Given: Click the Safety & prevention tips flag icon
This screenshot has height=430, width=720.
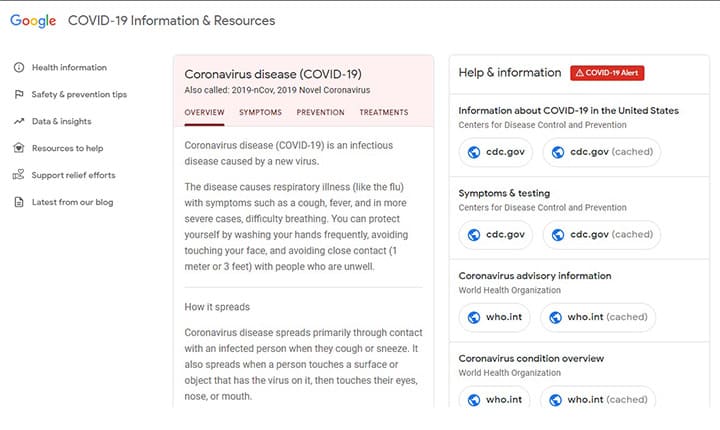Looking at the screenshot, I should coord(19,95).
